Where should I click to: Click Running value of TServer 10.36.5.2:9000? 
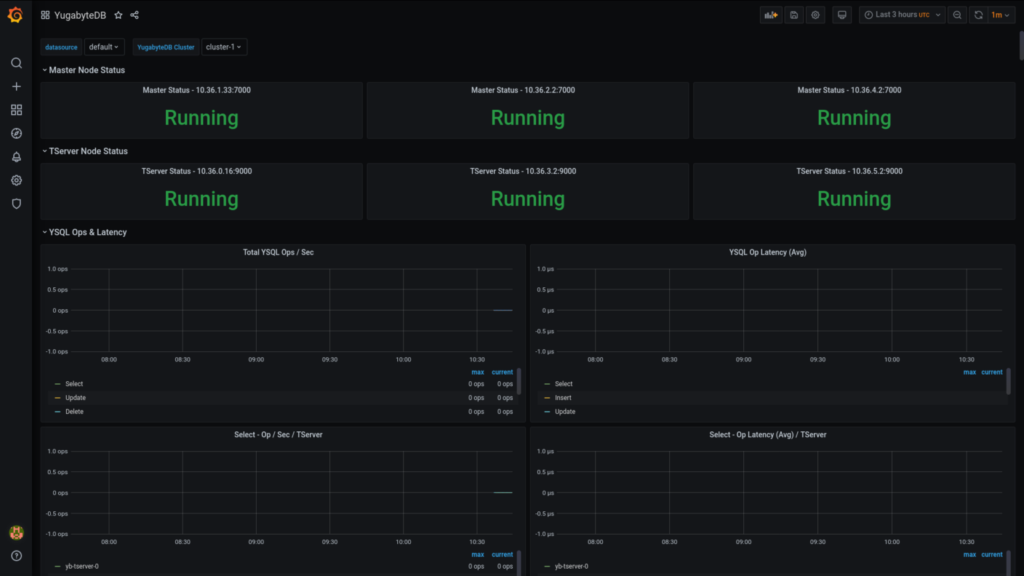(x=854, y=199)
